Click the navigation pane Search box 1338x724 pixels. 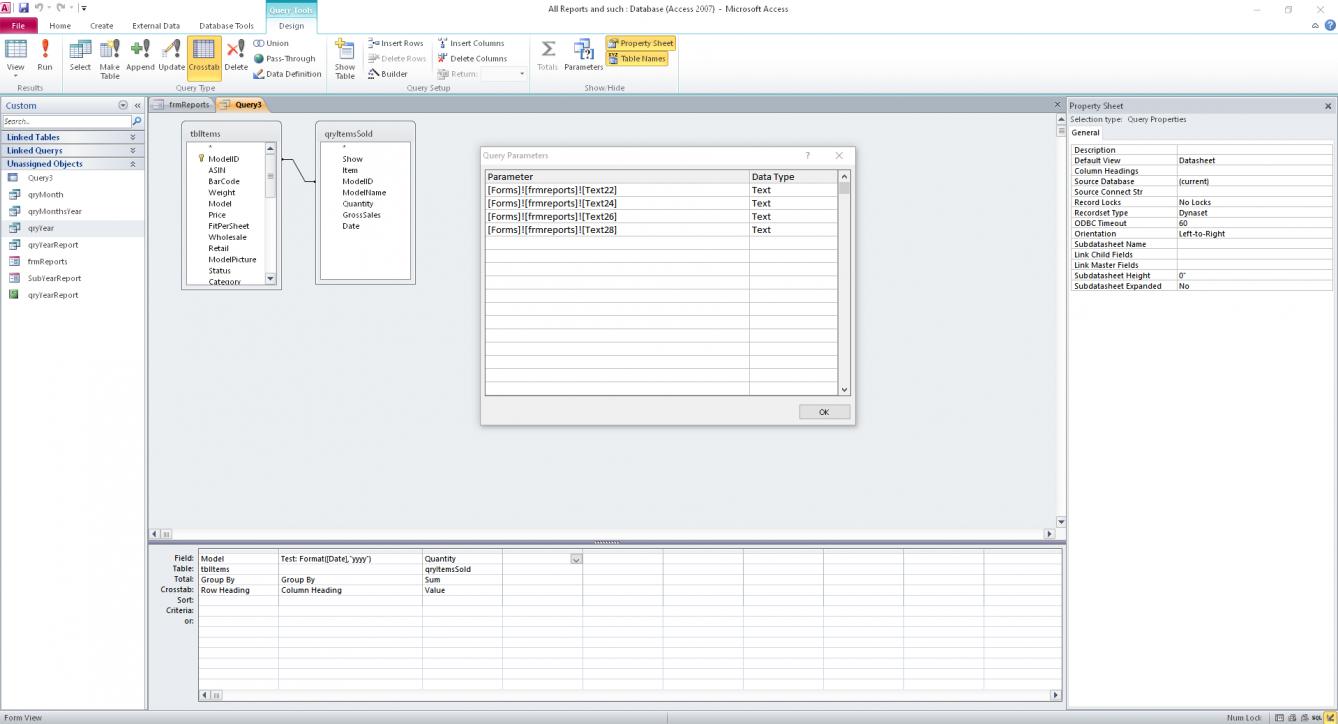[66, 121]
